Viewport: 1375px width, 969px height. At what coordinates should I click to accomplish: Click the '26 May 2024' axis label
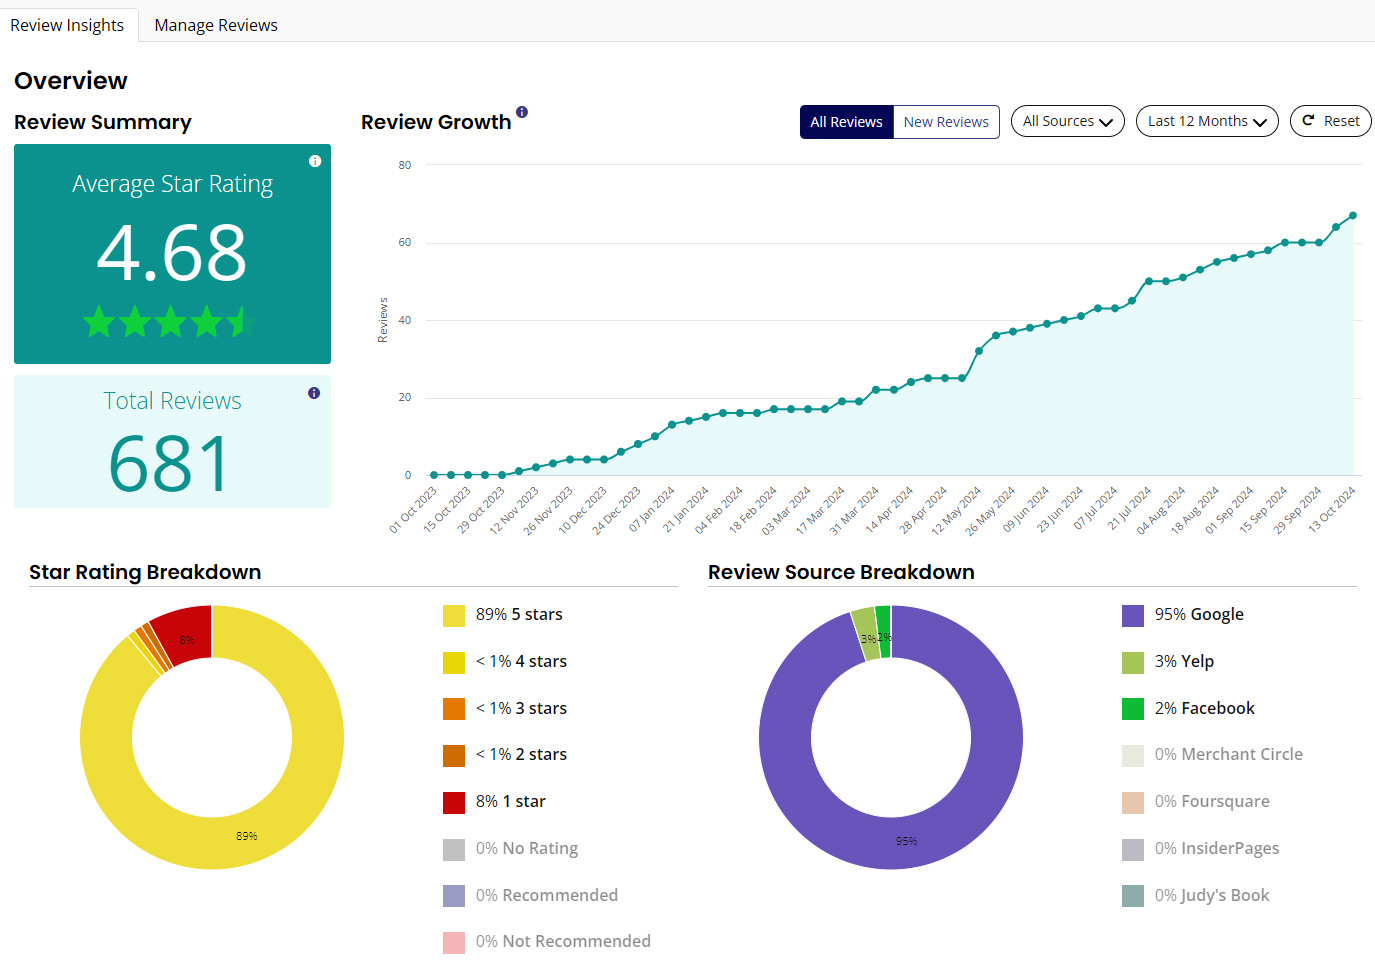click(991, 510)
